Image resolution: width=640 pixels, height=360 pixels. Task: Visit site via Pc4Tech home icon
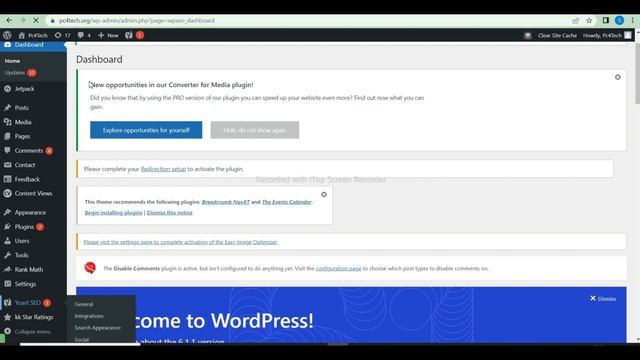pyautogui.click(x=33, y=36)
